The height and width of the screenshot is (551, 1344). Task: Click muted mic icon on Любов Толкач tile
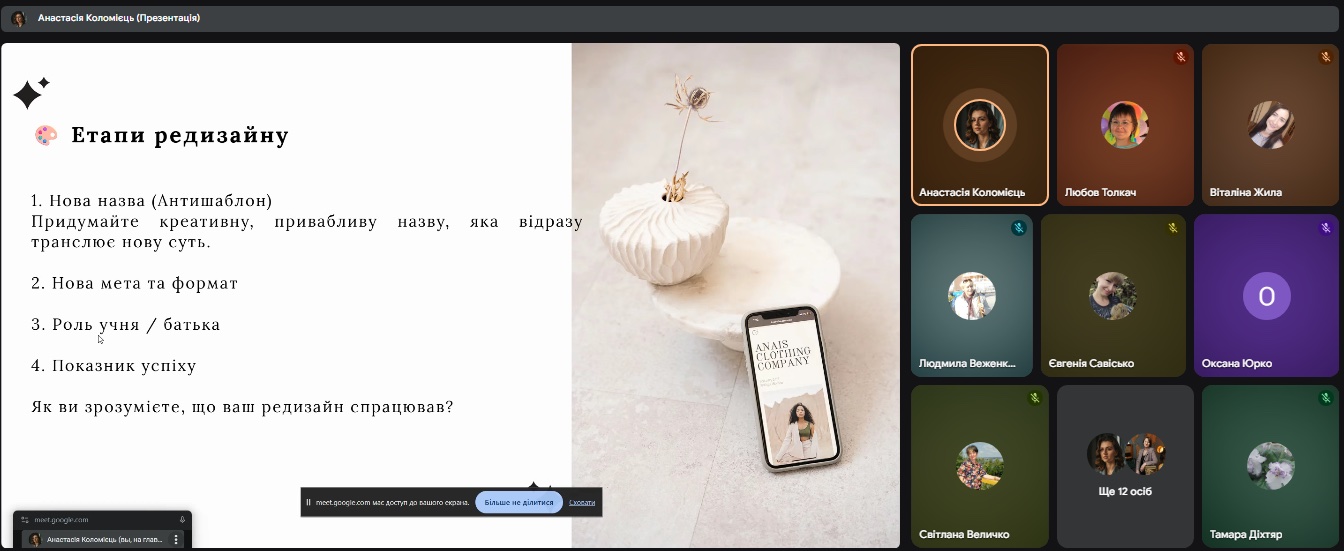pos(1180,57)
